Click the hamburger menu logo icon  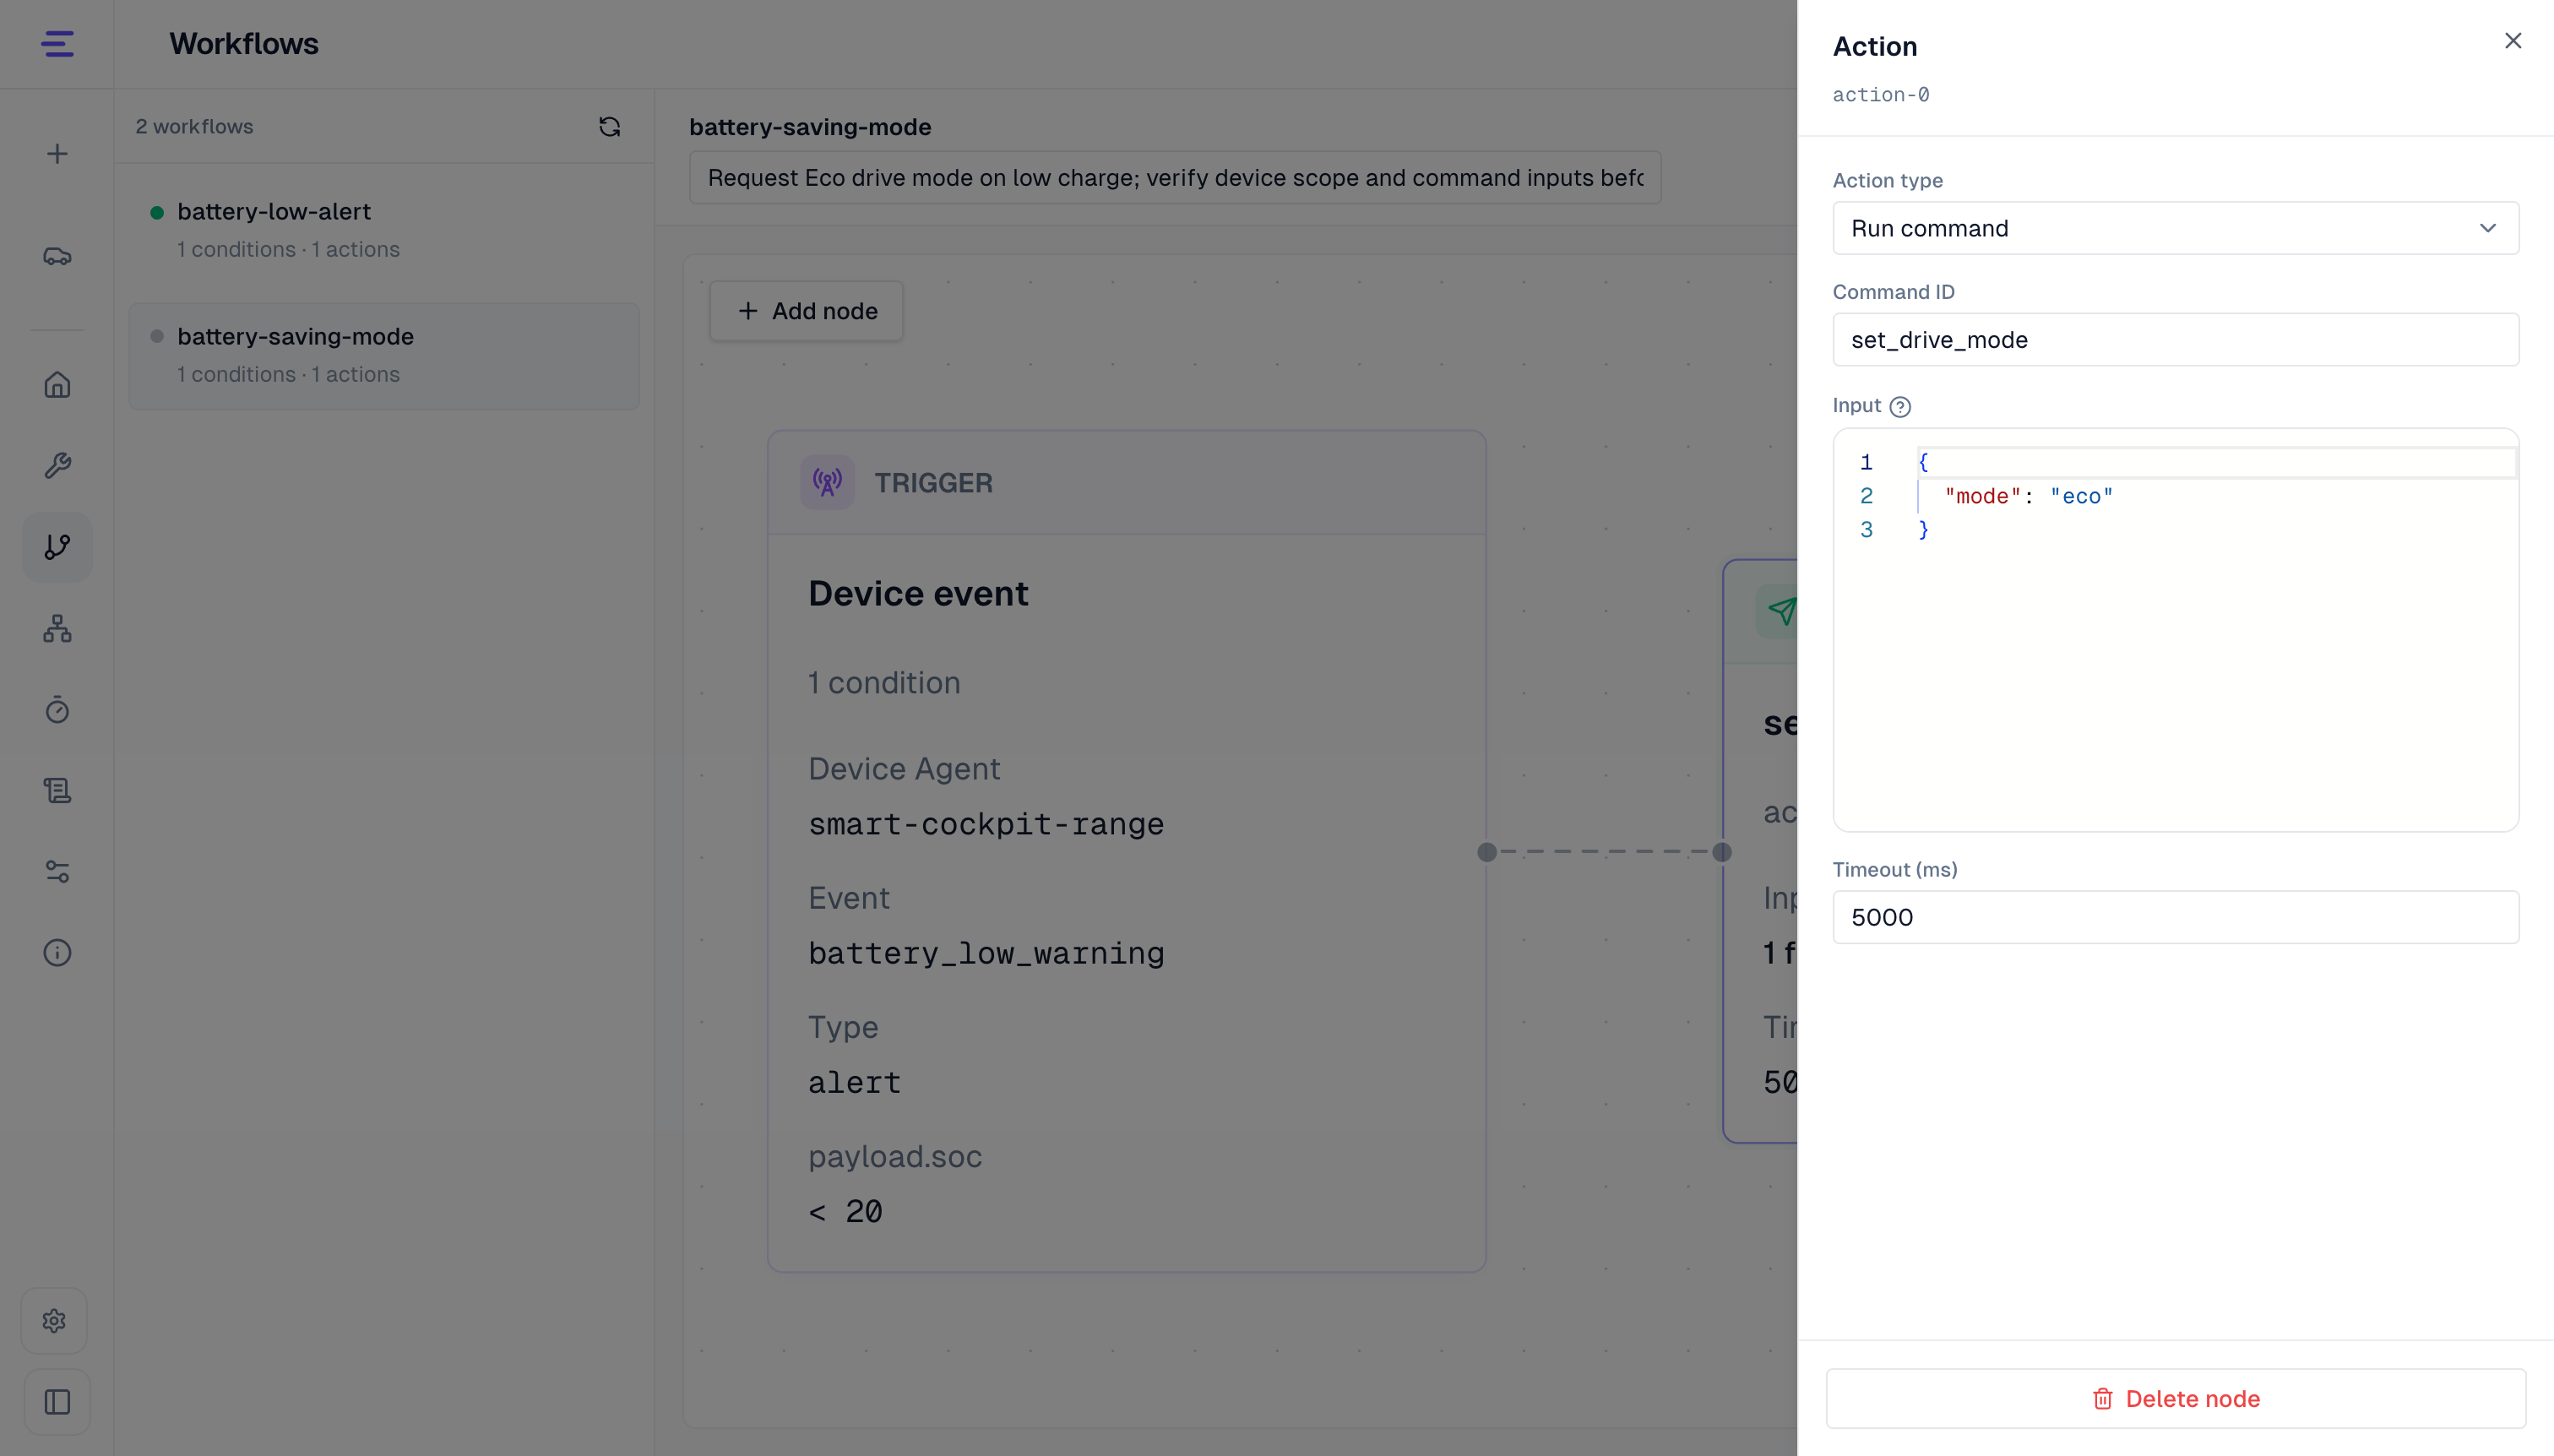click(57, 44)
